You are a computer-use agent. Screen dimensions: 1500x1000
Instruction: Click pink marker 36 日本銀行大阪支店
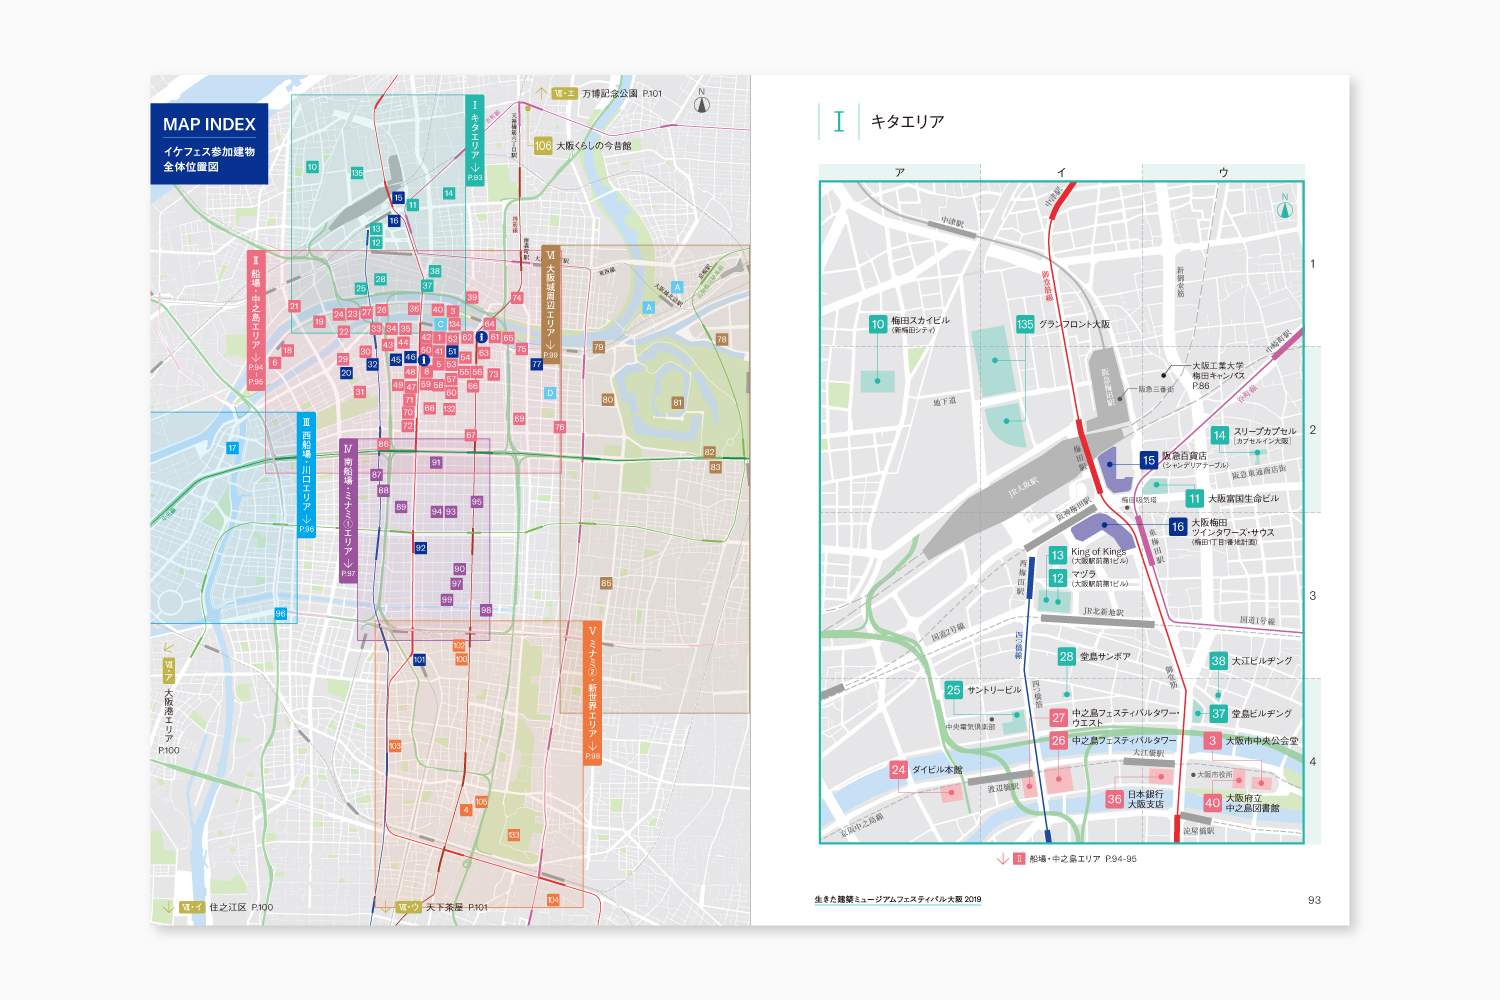click(x=1114, y=799)
